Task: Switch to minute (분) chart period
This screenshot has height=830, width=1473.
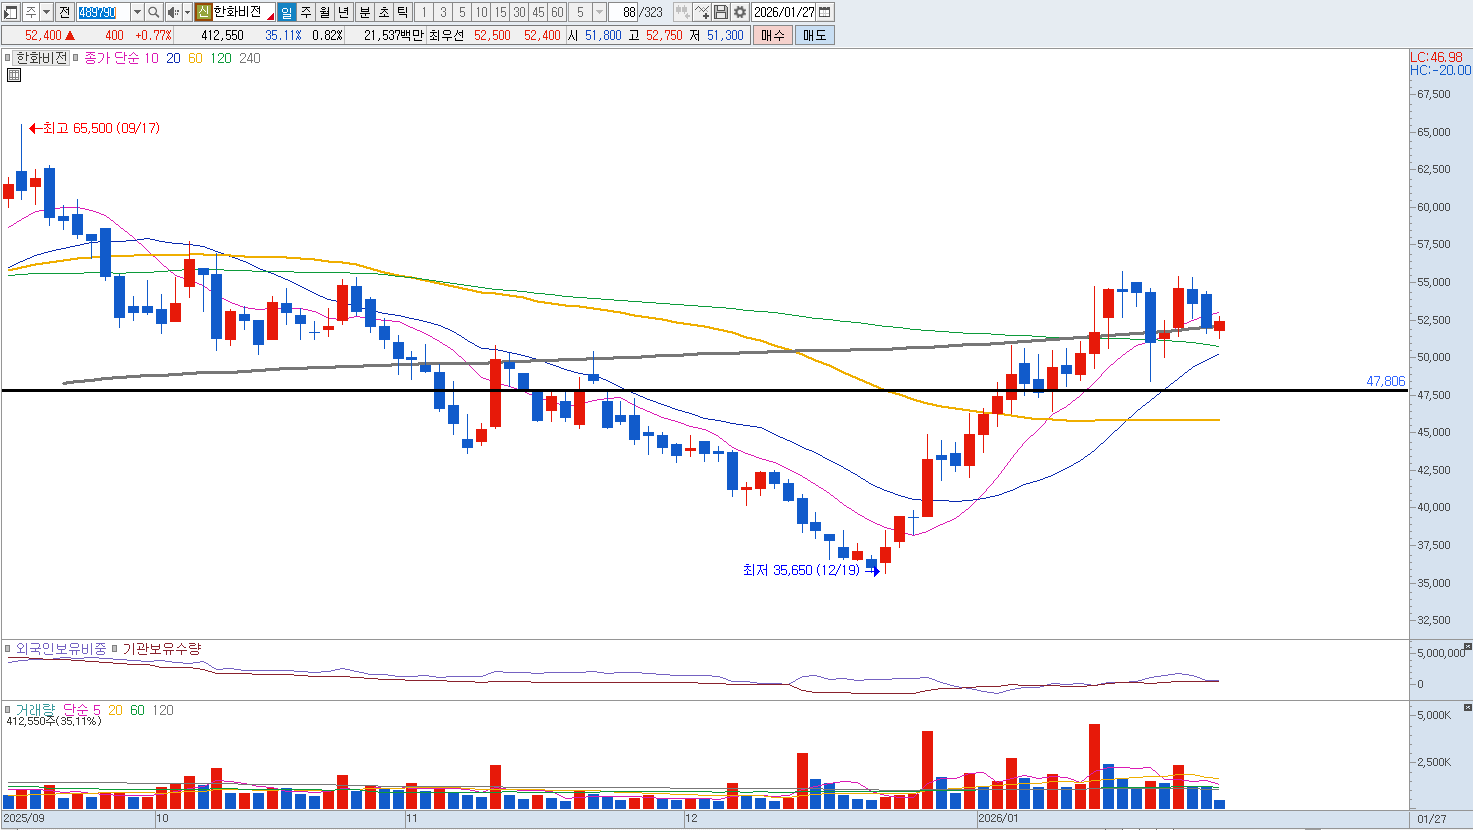Action: [x=364, y=12]
